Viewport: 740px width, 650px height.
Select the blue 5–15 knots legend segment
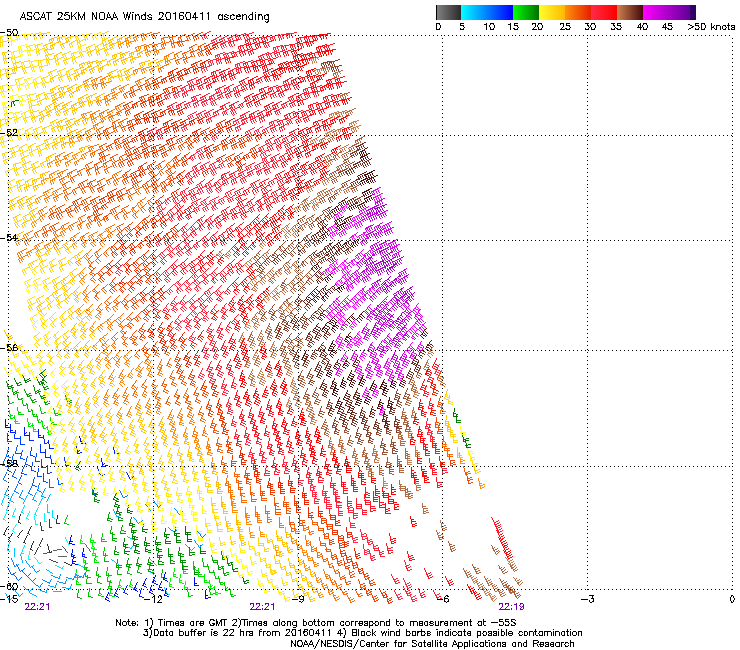487,12
